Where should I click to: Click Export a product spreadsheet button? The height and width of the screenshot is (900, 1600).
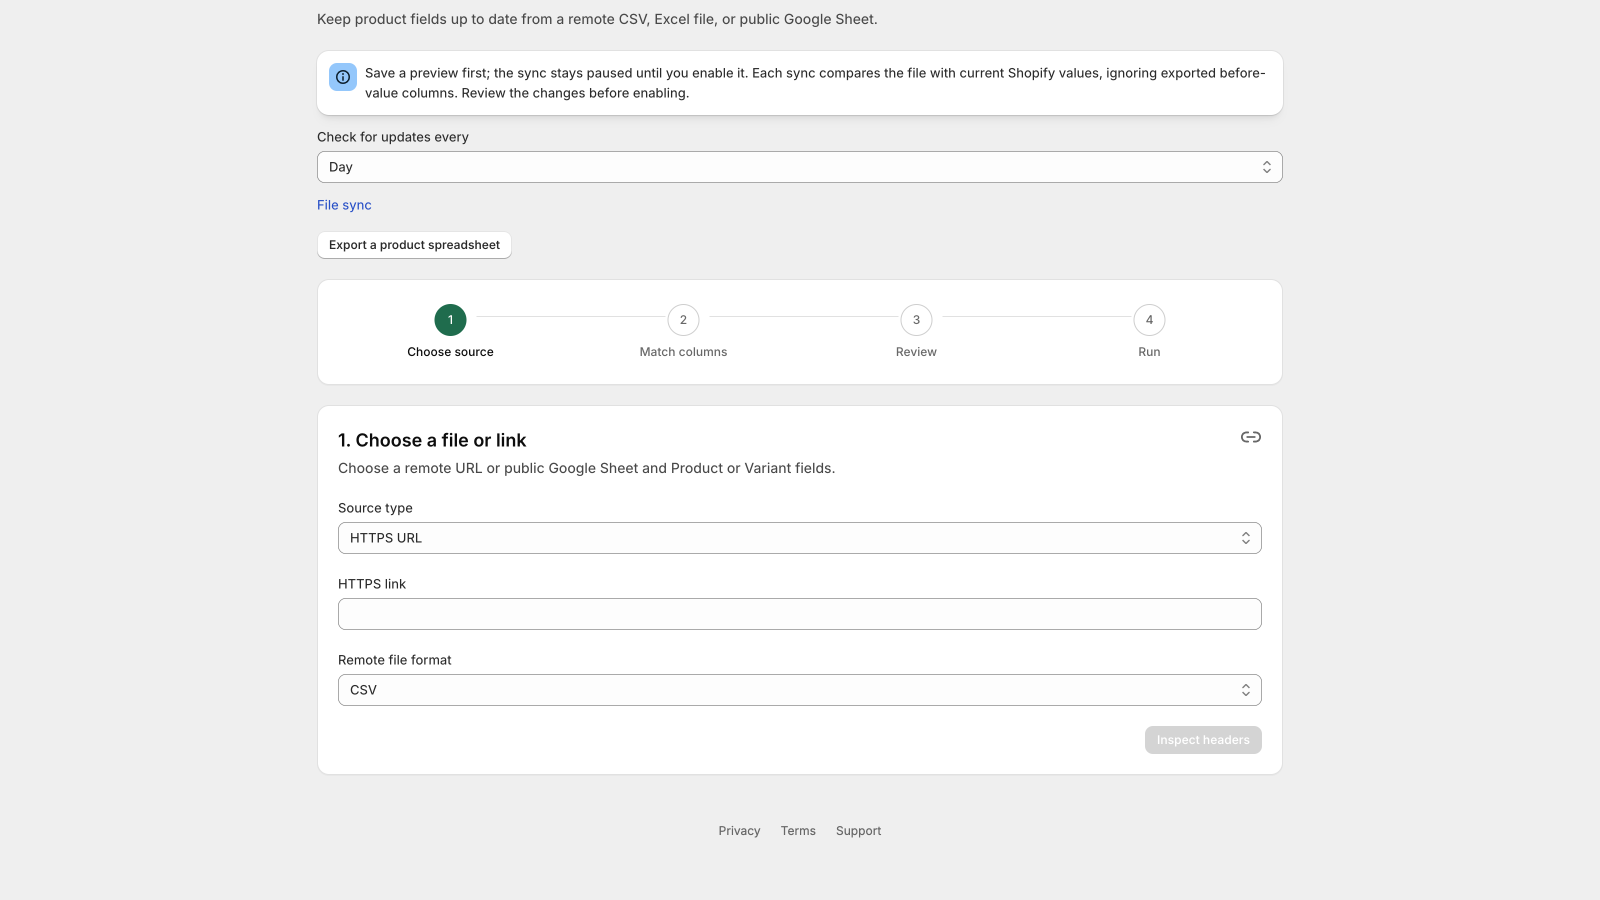tap(414, 245)
